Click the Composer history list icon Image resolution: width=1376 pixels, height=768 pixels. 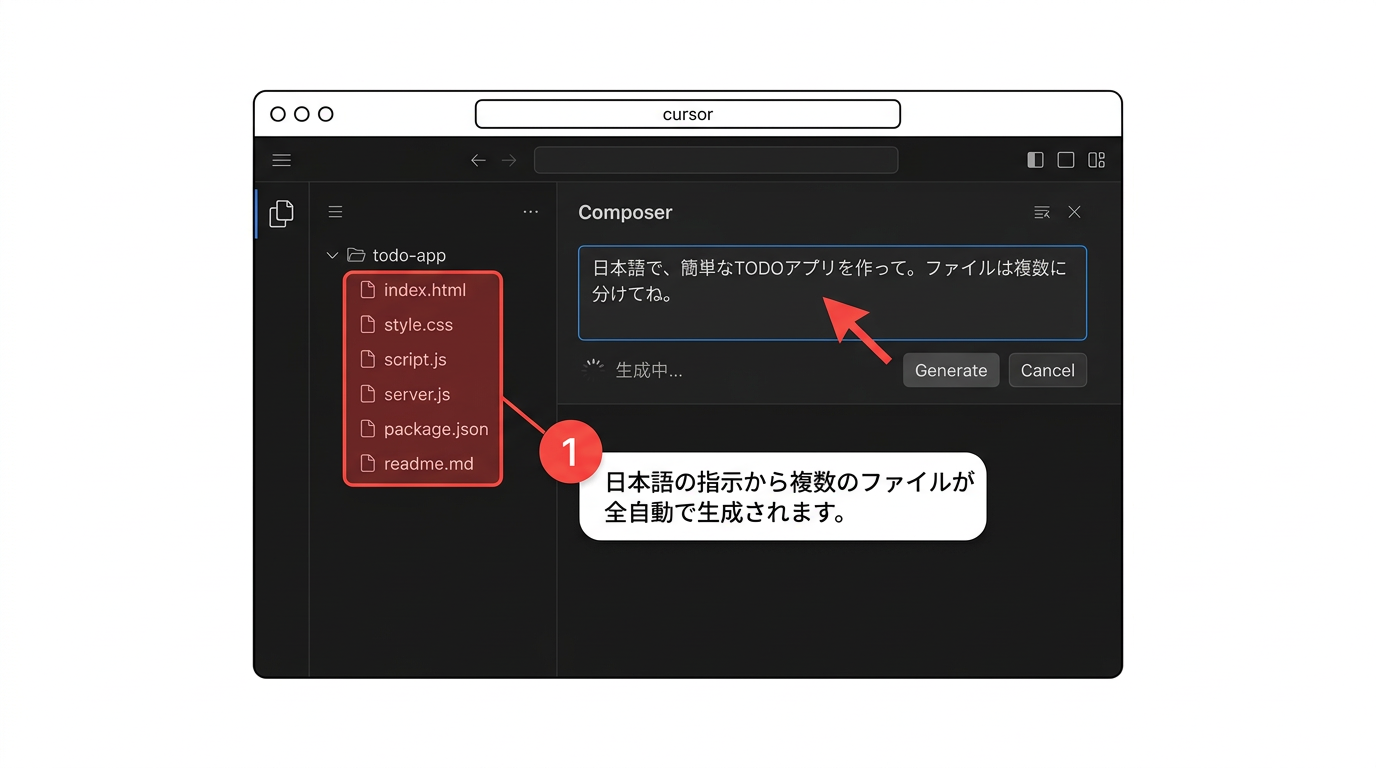(x=1042, y=212)
